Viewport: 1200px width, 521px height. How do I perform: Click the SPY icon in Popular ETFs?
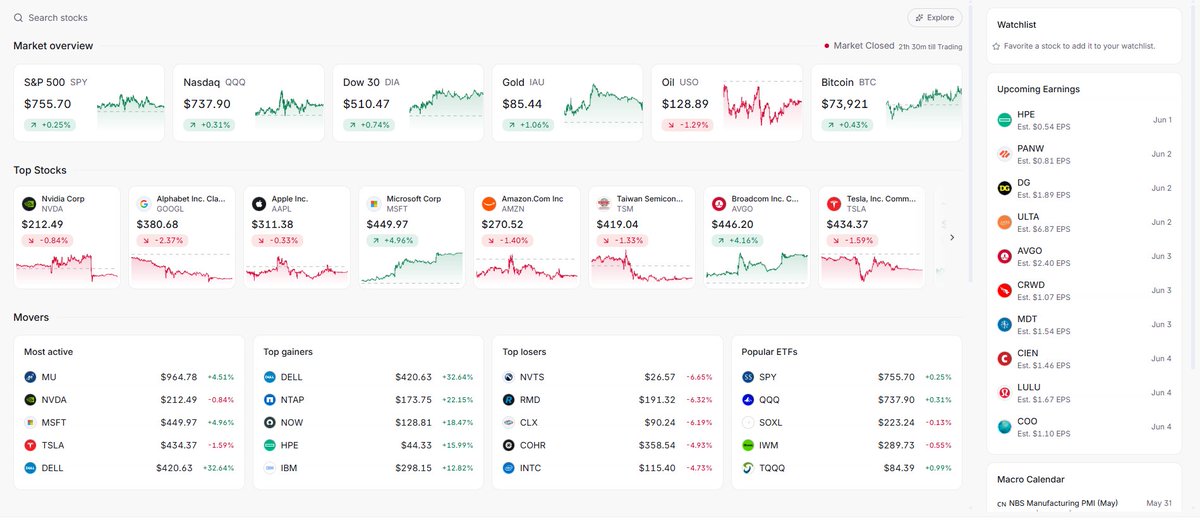pos(748,377)
